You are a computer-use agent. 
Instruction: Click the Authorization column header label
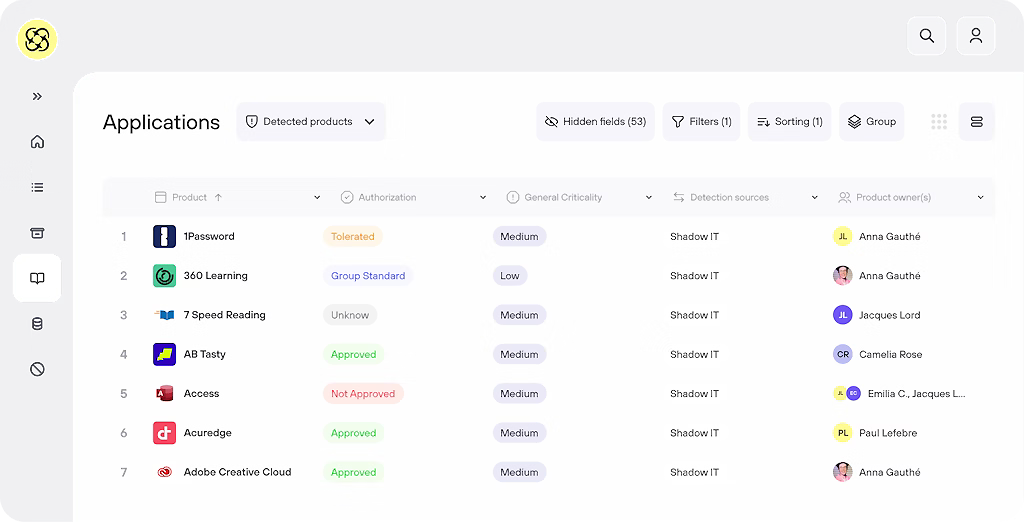(387, 197)
